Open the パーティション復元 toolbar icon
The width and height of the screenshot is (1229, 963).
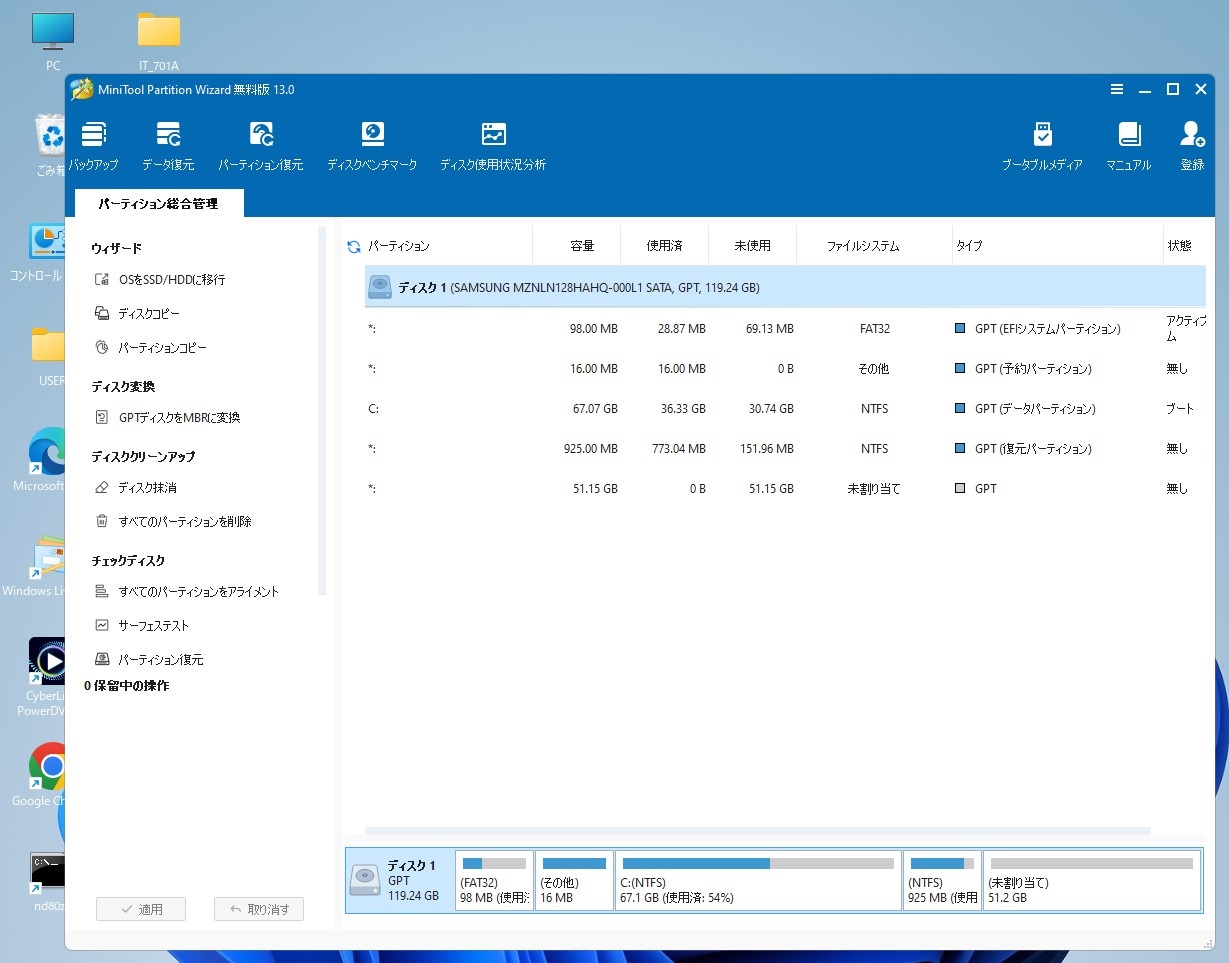(261, 146)
